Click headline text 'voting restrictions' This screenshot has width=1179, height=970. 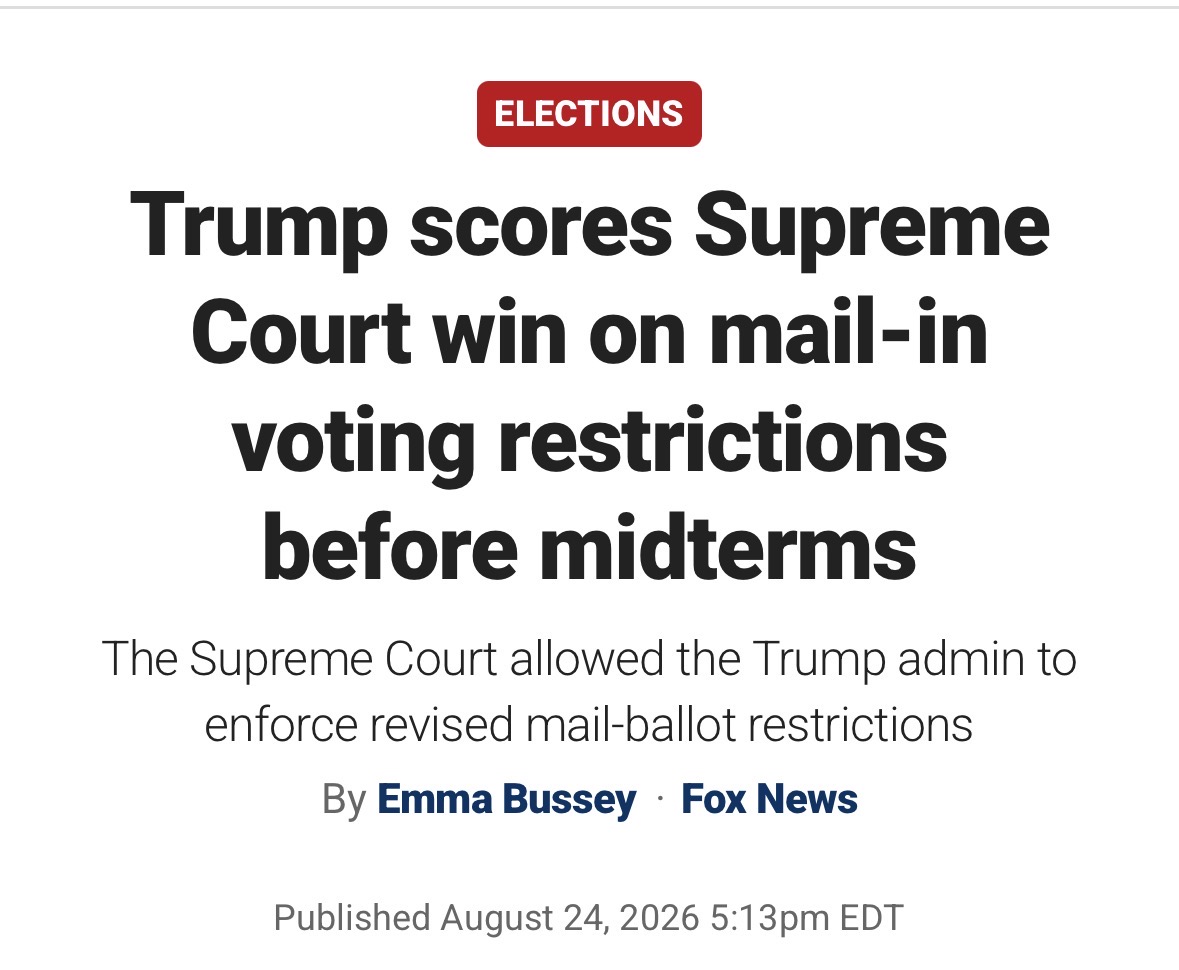pyautogui.click(x=590, y=442)
